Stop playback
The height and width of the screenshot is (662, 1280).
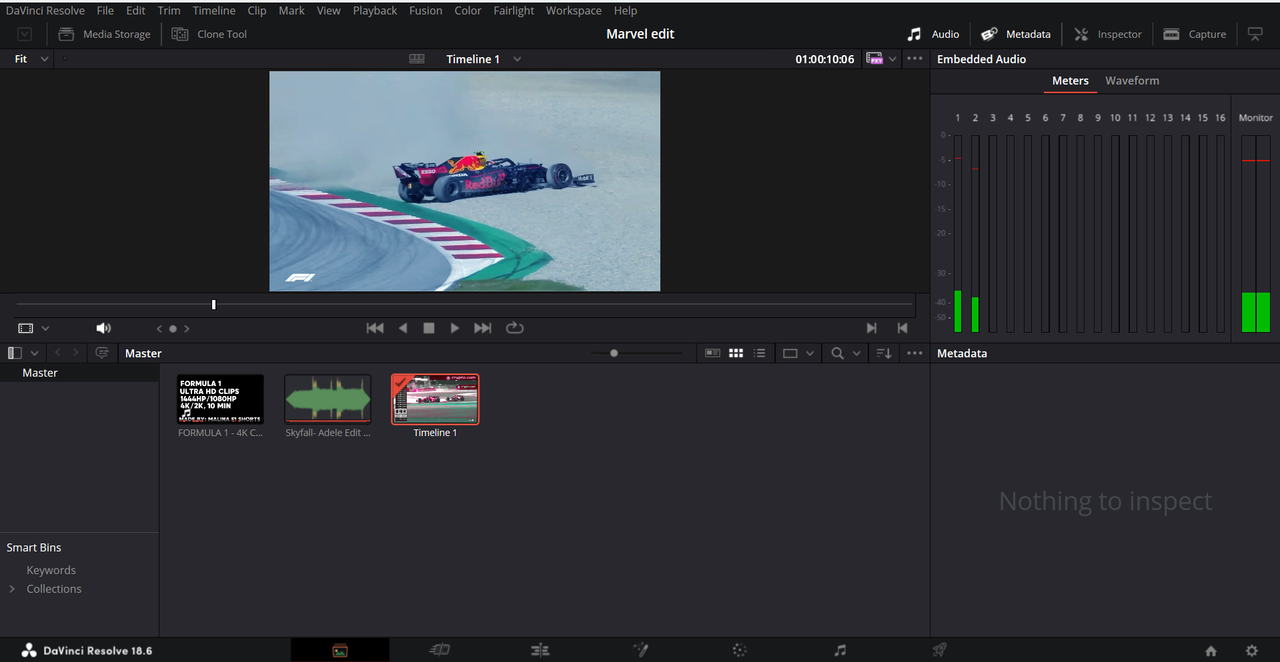(x=429, y=328)
